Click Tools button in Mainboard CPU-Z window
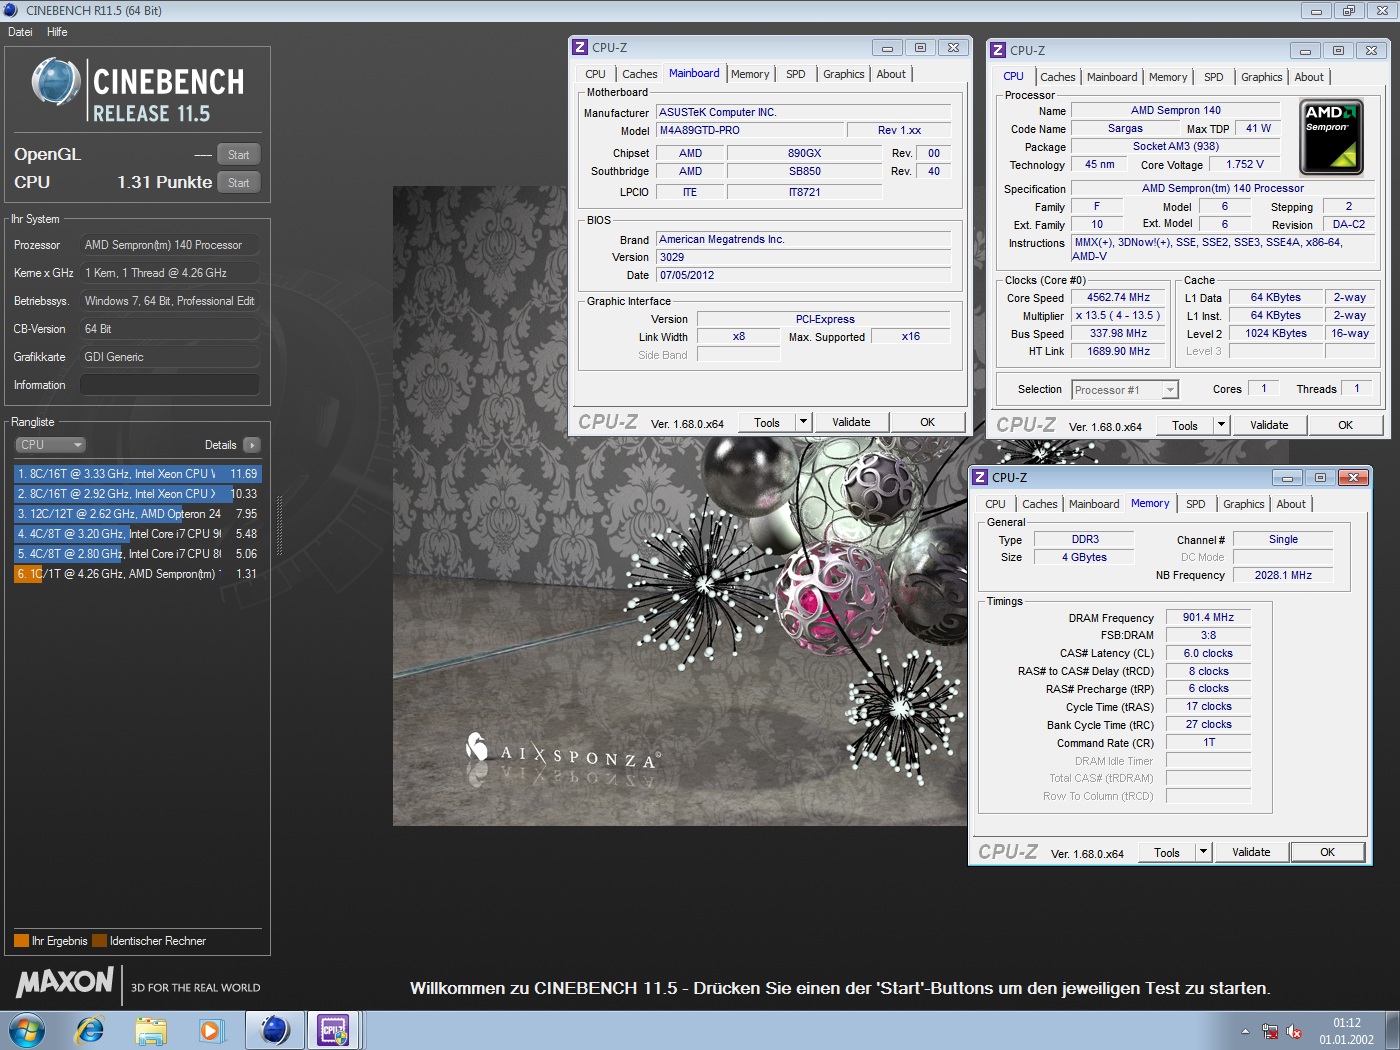Viewport: 1400px width, 1050px height. pos(767,422)
